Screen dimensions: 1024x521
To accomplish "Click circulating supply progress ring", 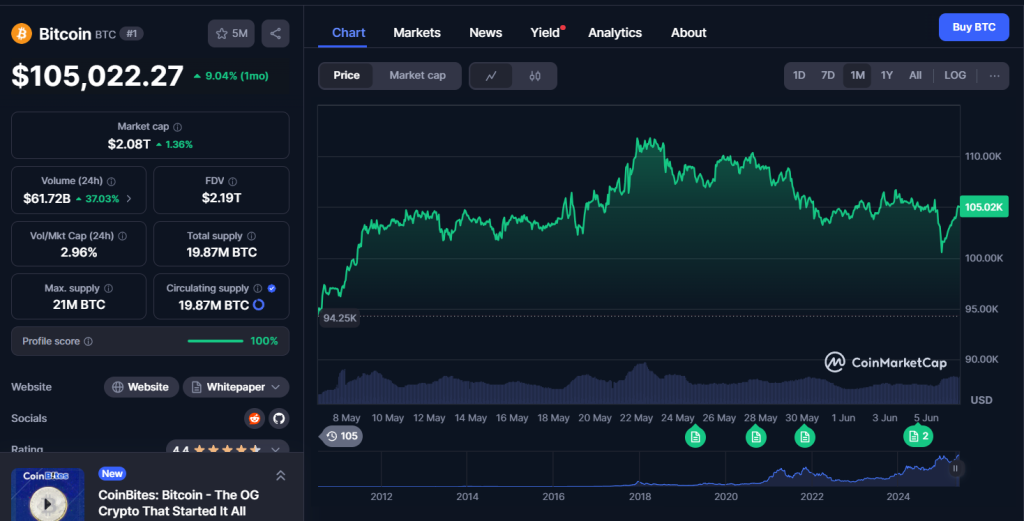I will (x=259, y=305).
